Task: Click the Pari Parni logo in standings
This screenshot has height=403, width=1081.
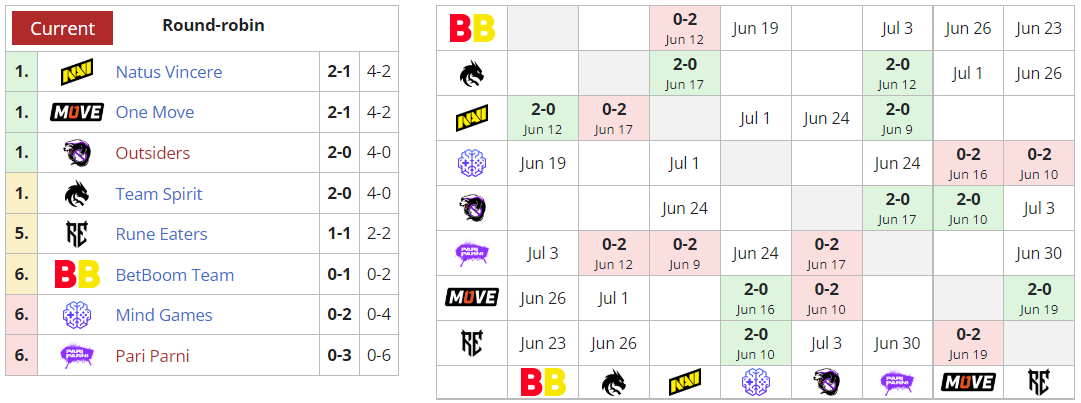Action: [x=77, y=356]
